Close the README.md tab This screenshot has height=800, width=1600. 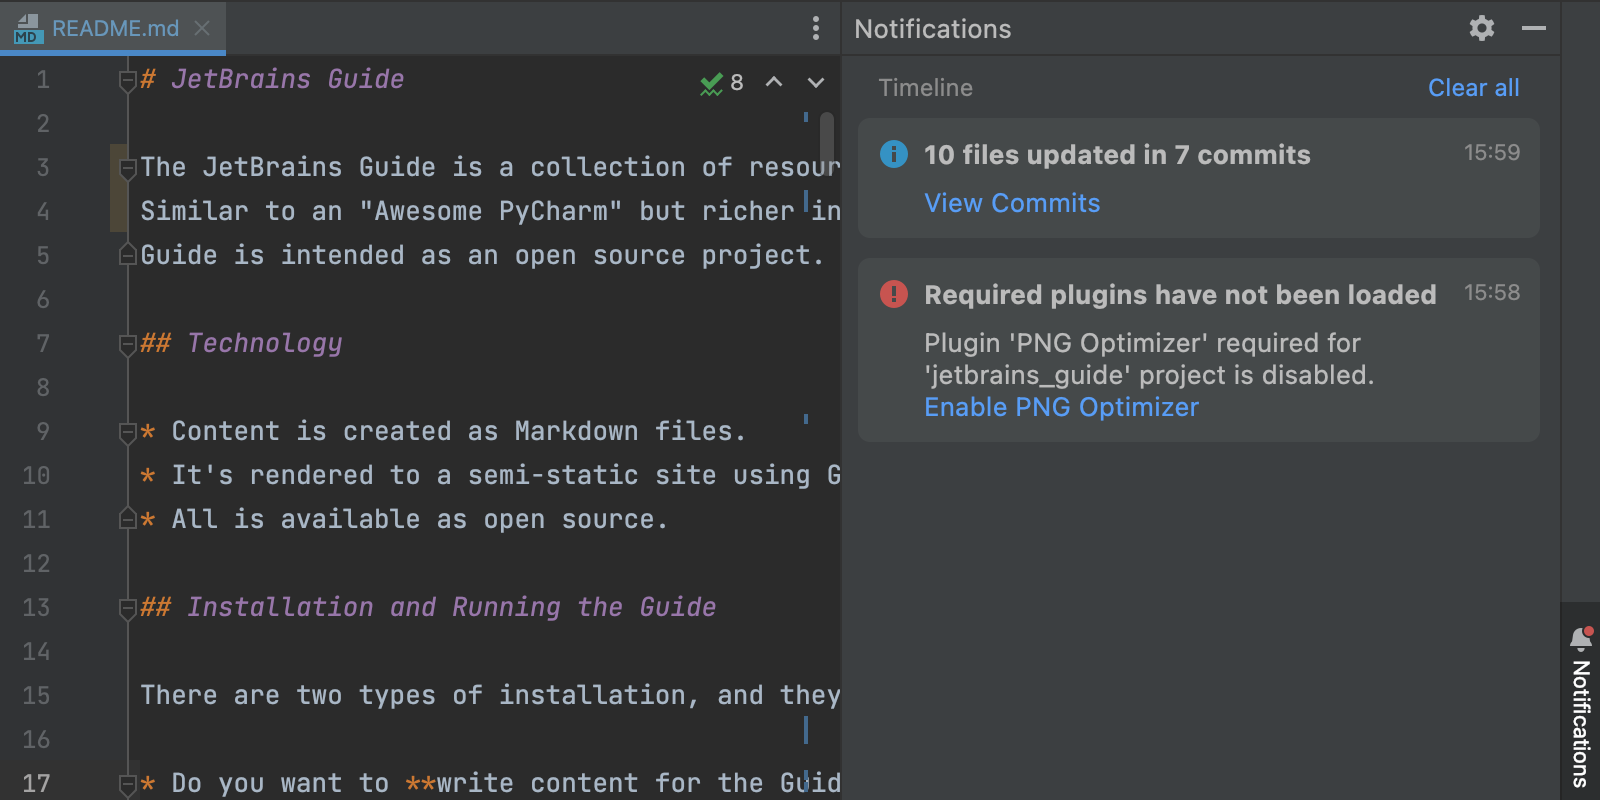coord(202,28)
